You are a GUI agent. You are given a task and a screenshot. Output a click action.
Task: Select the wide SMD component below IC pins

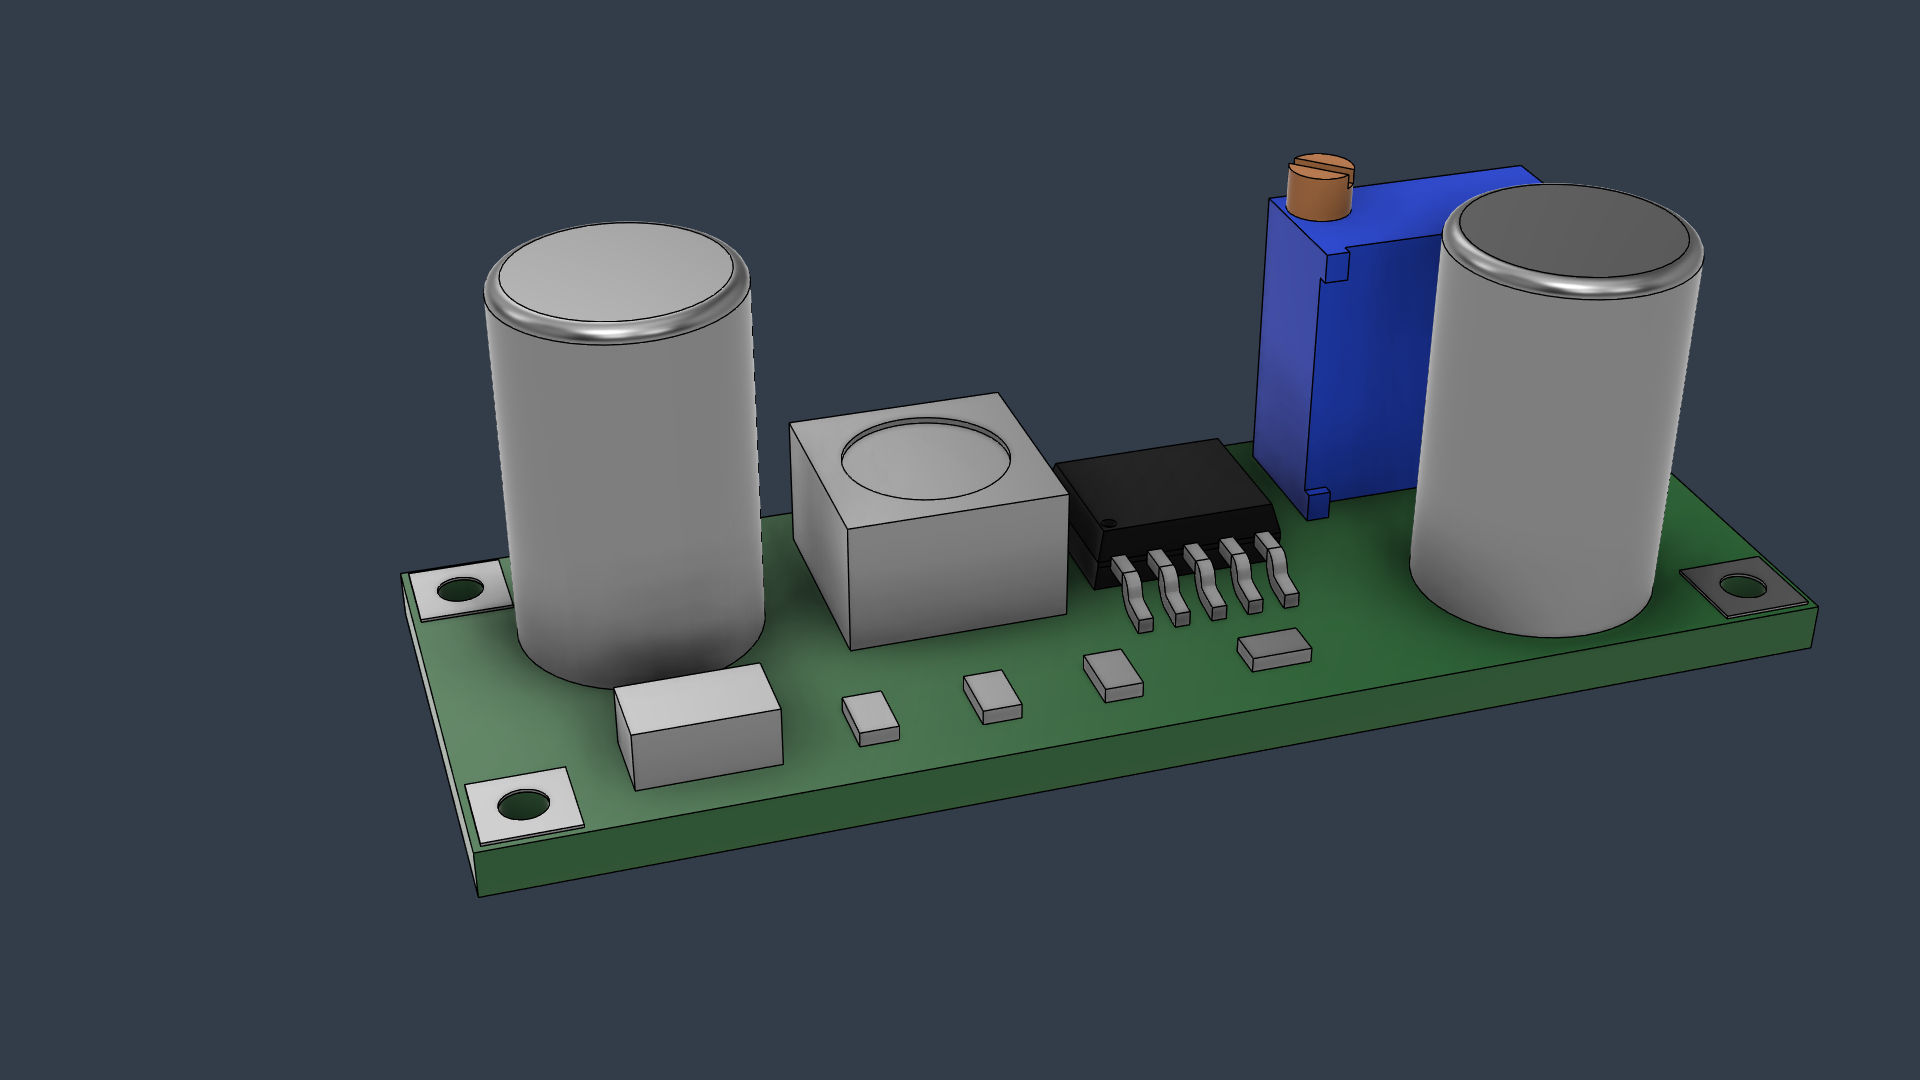pyautogui.click(x=1273, y=649)
